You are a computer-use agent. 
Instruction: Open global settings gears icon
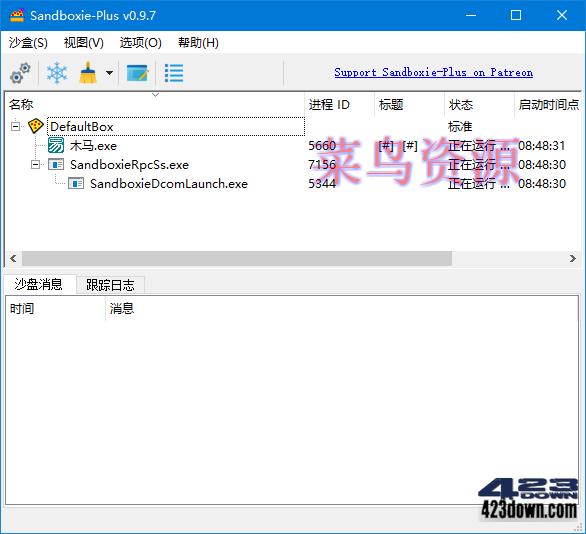click(20, 73)
